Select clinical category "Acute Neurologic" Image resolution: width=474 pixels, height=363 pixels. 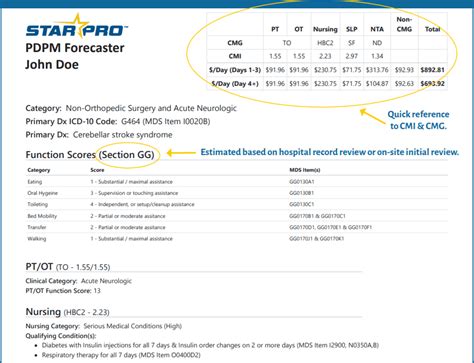tap(106, 281)
